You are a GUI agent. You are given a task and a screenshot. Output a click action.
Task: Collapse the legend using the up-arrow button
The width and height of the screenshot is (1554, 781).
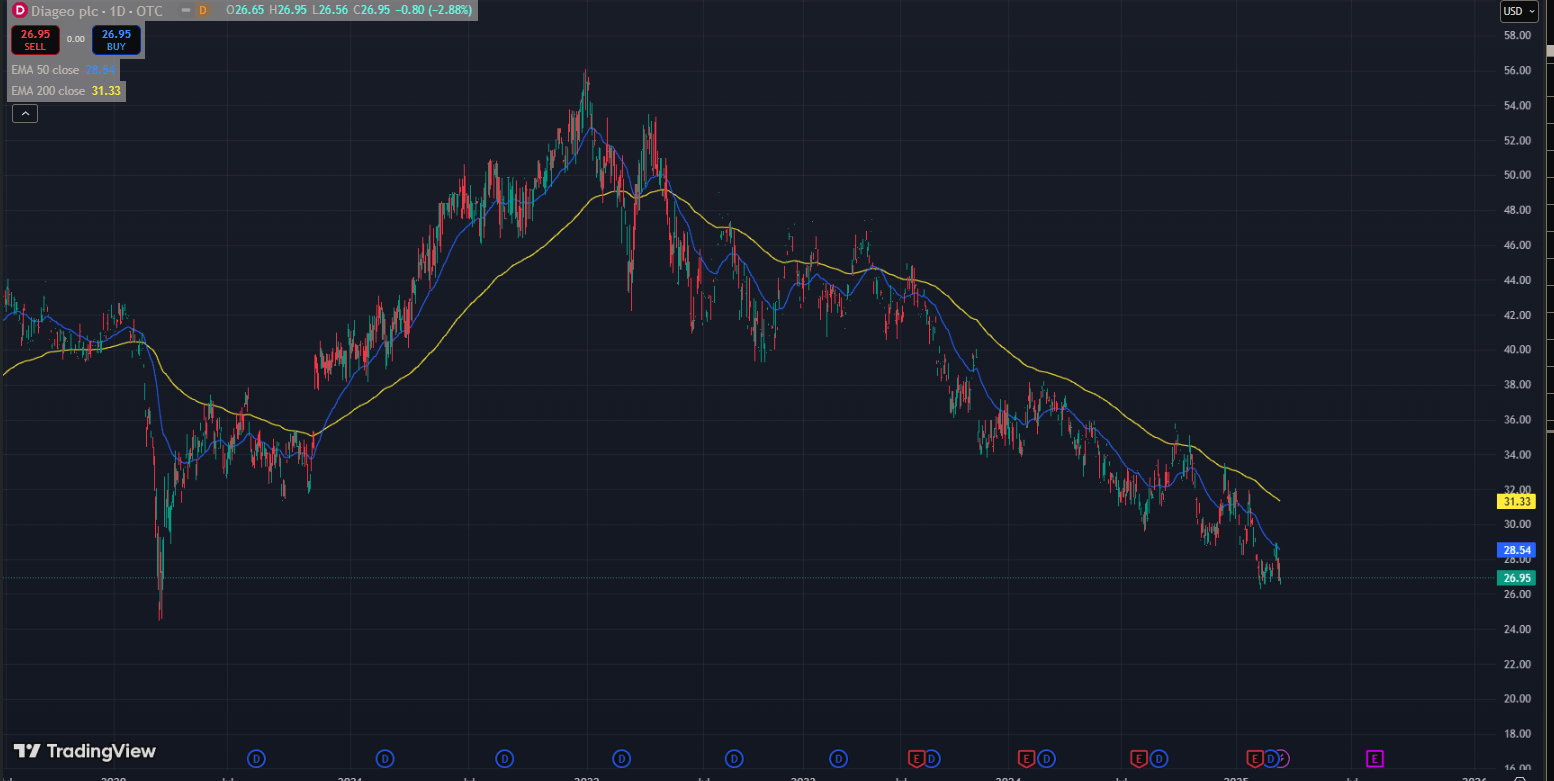[x=24, y=113]
